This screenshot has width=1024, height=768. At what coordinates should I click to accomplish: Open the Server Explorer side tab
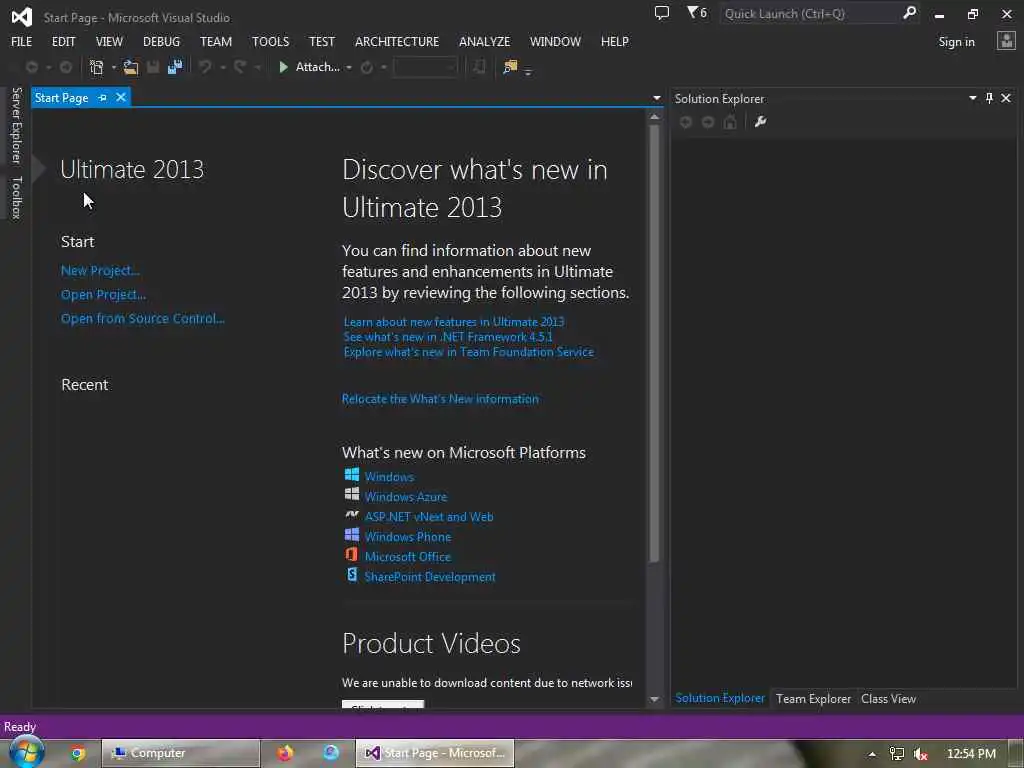click(x=17, y=125)
